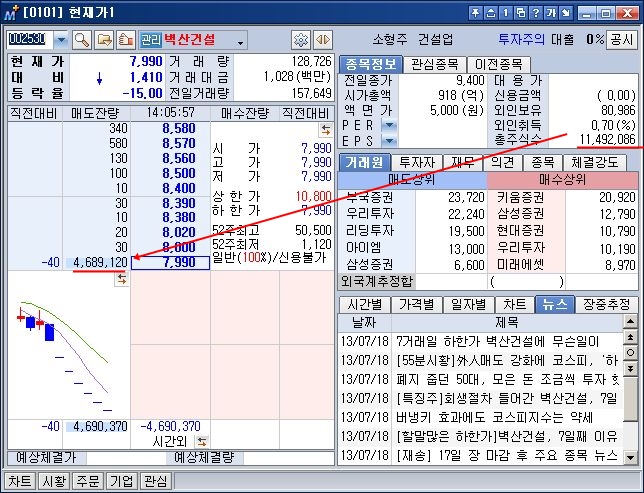Select the 재무 tab
The image size is (644, 493).
(x=462, y=162)
